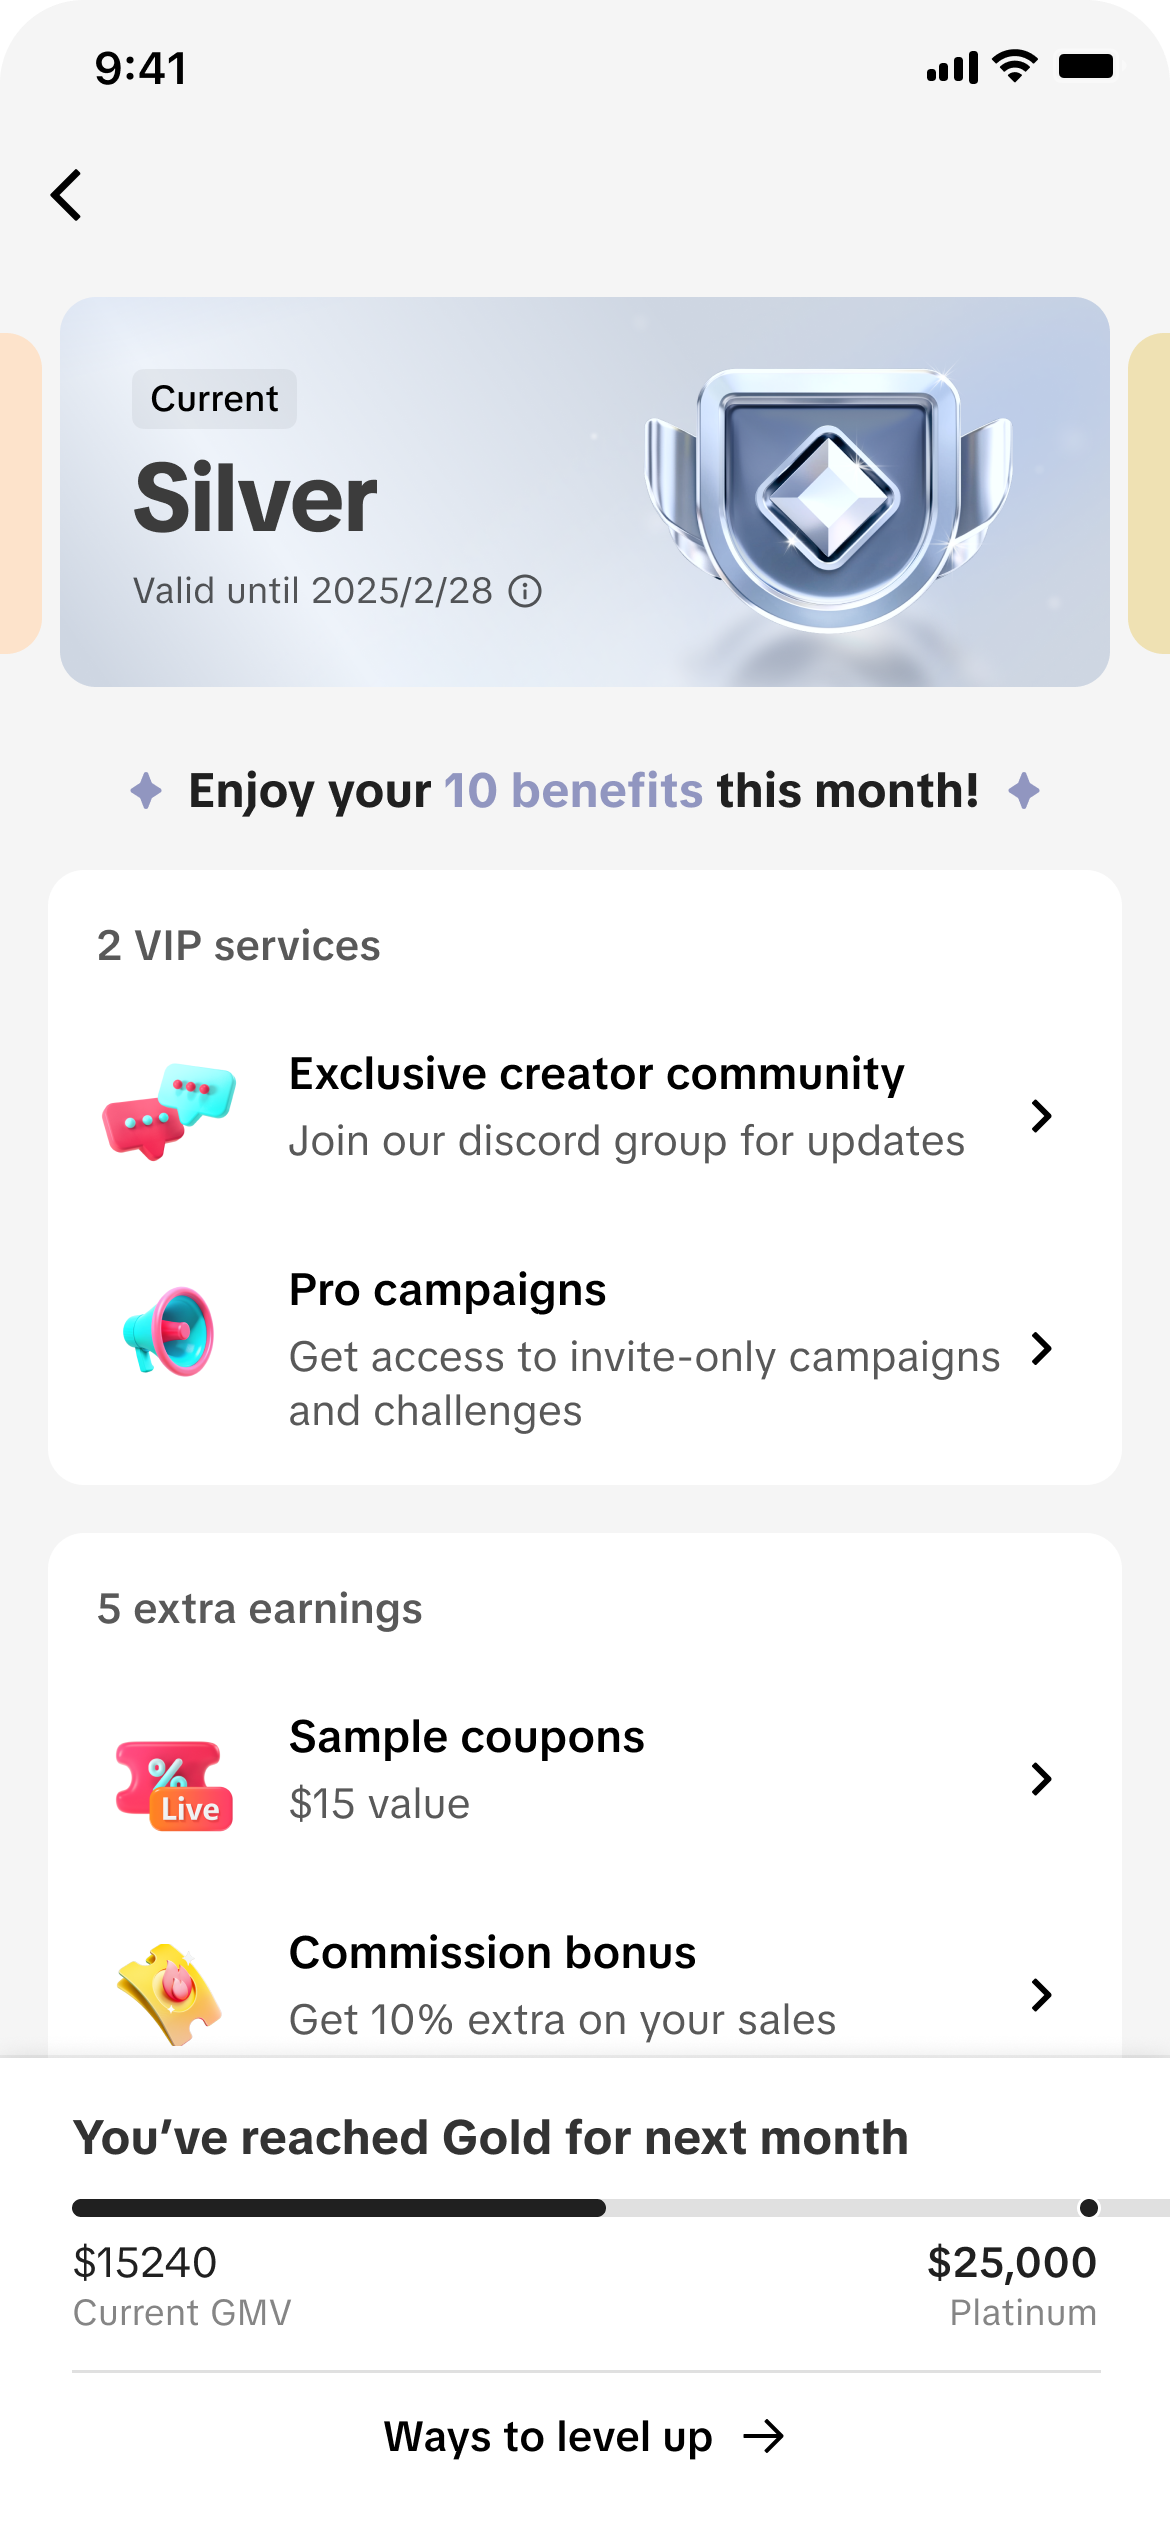This screenshot has width=1170, height=2532.
Task: Tap the Platinum milestone dot on progress bar
Action: [1089, 2208]
